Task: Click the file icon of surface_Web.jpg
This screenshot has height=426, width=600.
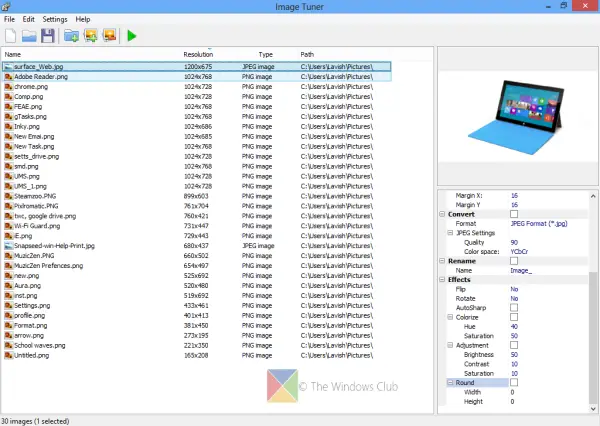Action: [8, 67]
